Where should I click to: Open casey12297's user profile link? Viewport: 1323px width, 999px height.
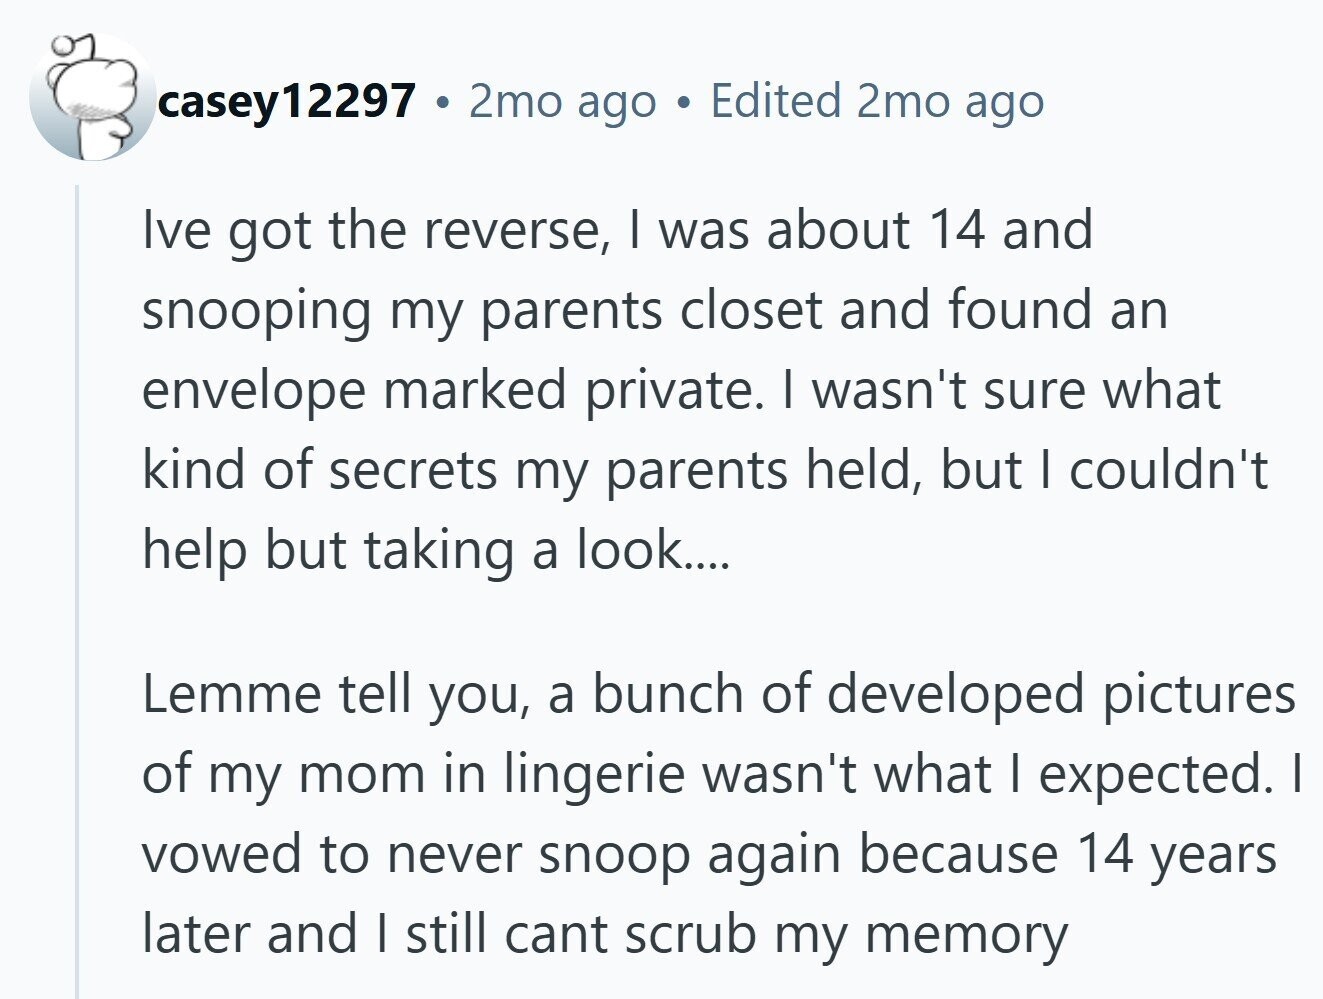(x=286, y=101)
